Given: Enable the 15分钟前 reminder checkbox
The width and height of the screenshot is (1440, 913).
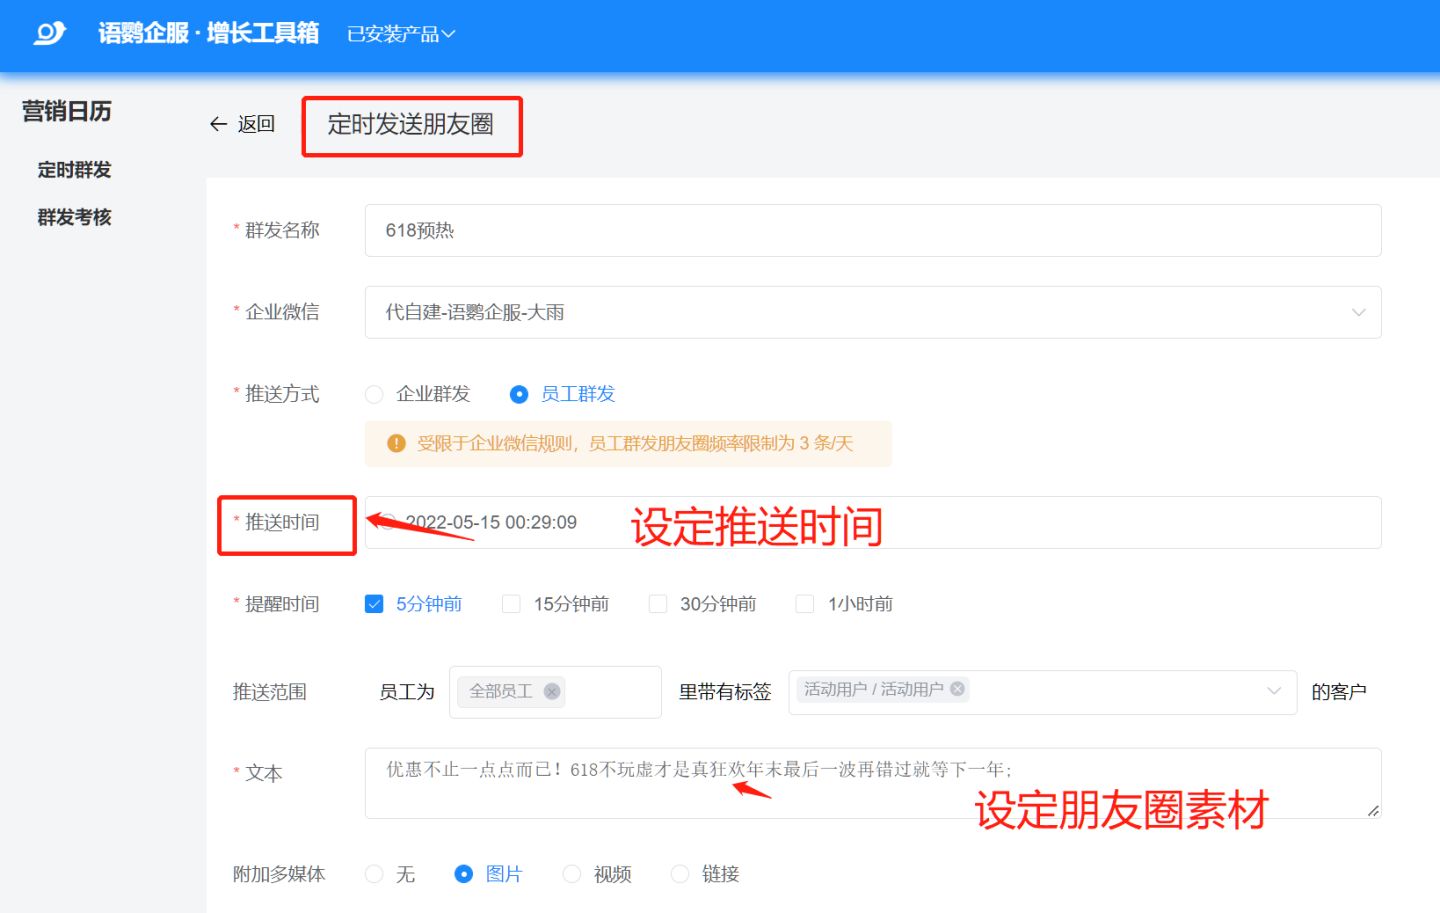Looking at the screenshot, I should 511,604.
